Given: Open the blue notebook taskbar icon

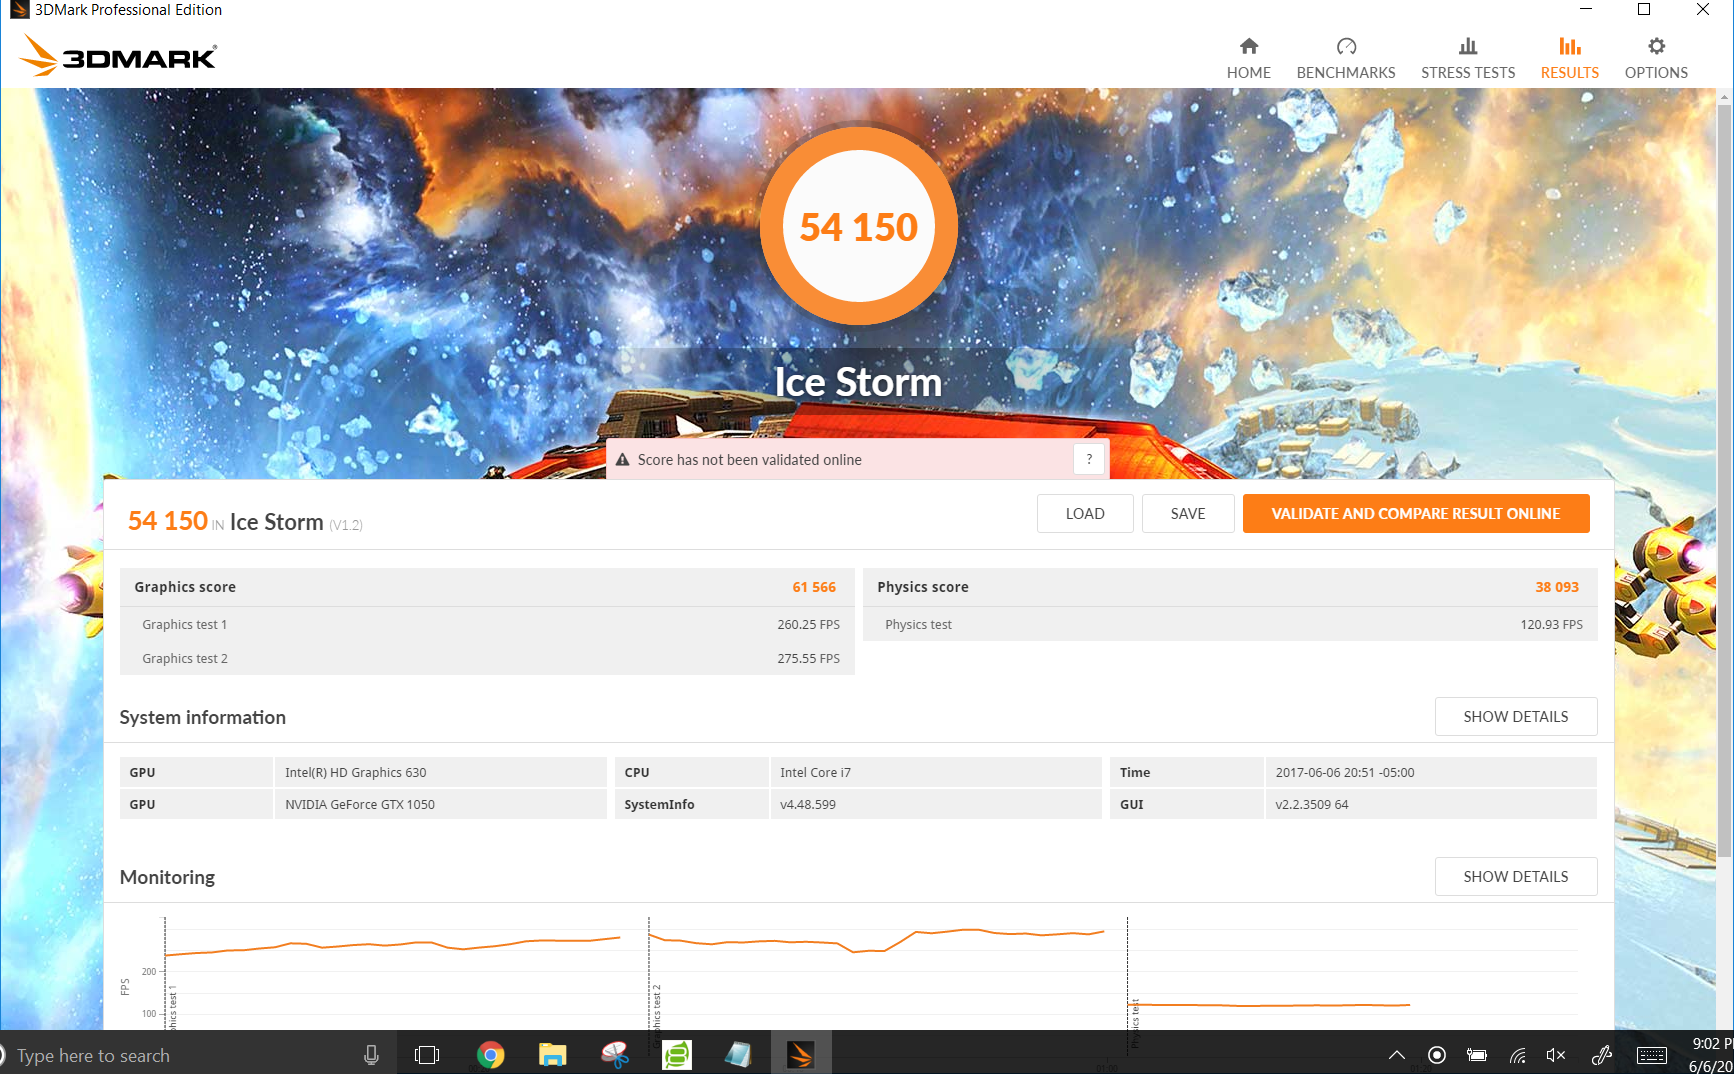Looking at the screenshot, I should pos(738,1055).
